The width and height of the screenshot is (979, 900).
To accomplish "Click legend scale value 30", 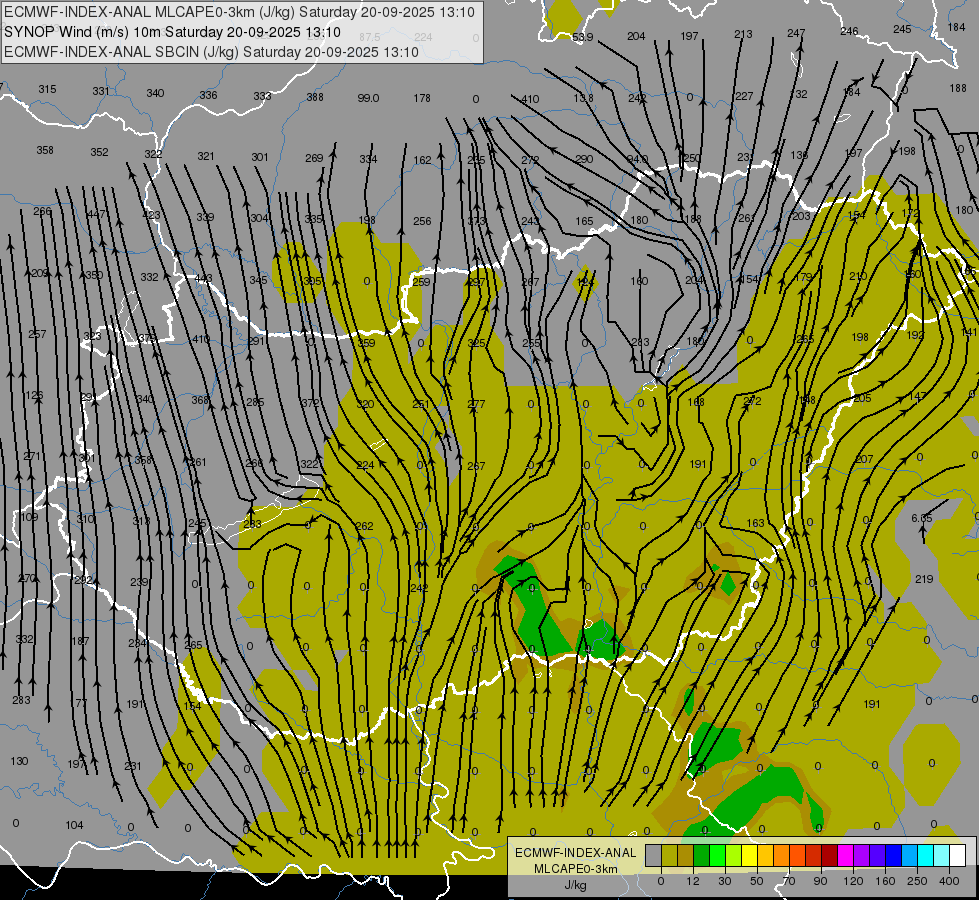I will coord(725,881).
